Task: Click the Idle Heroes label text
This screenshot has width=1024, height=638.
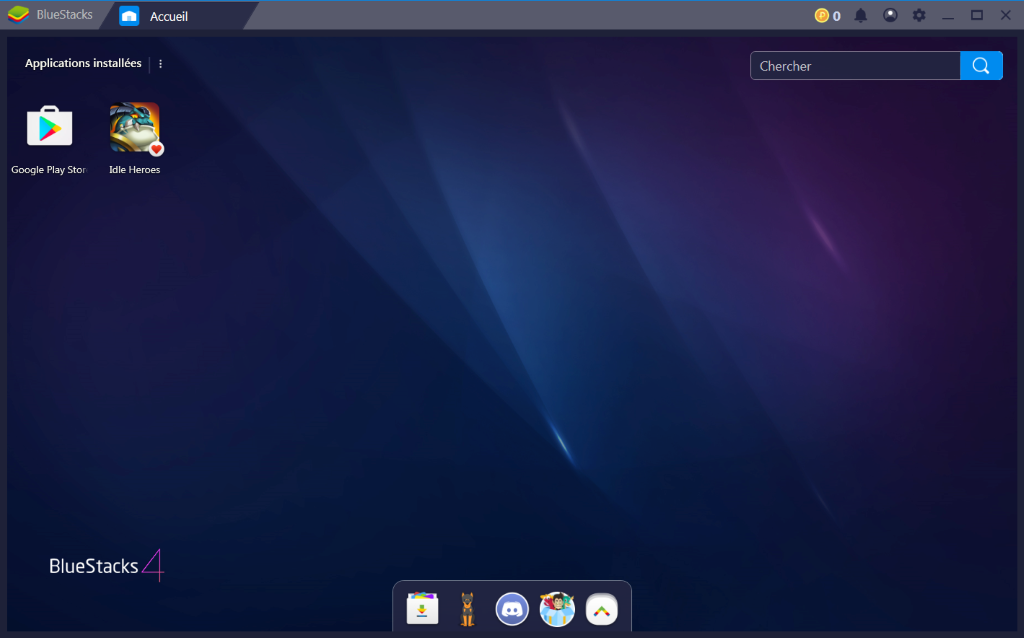Action: point(135,170)
